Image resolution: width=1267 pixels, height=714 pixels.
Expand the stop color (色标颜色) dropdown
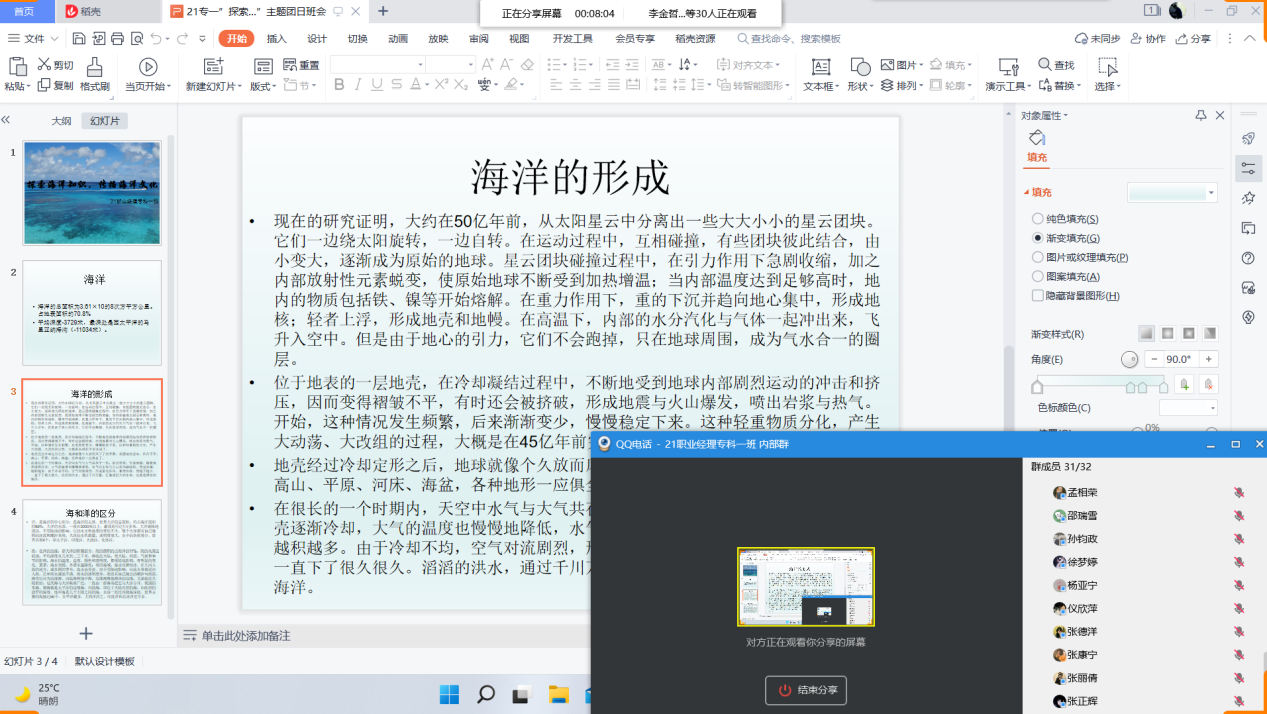coord(1213,408)
